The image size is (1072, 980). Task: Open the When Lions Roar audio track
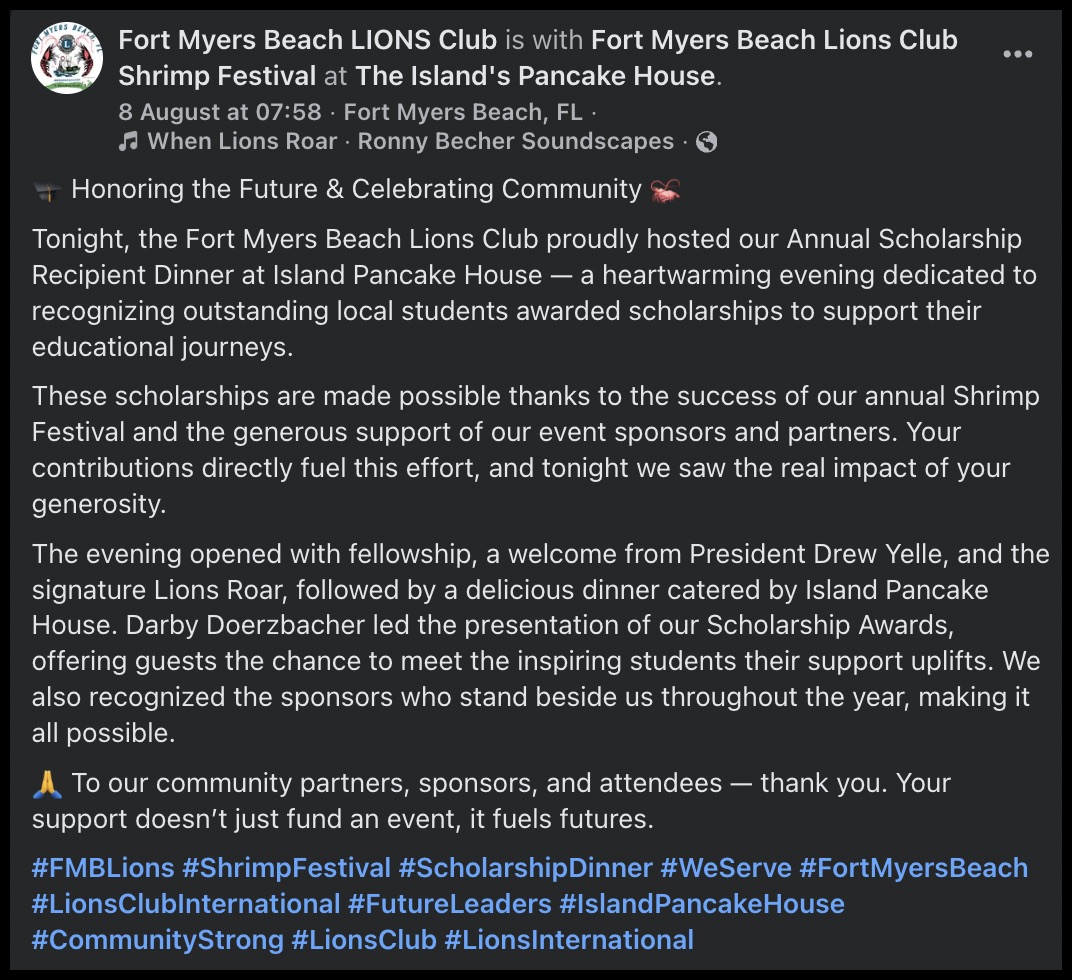242,142
